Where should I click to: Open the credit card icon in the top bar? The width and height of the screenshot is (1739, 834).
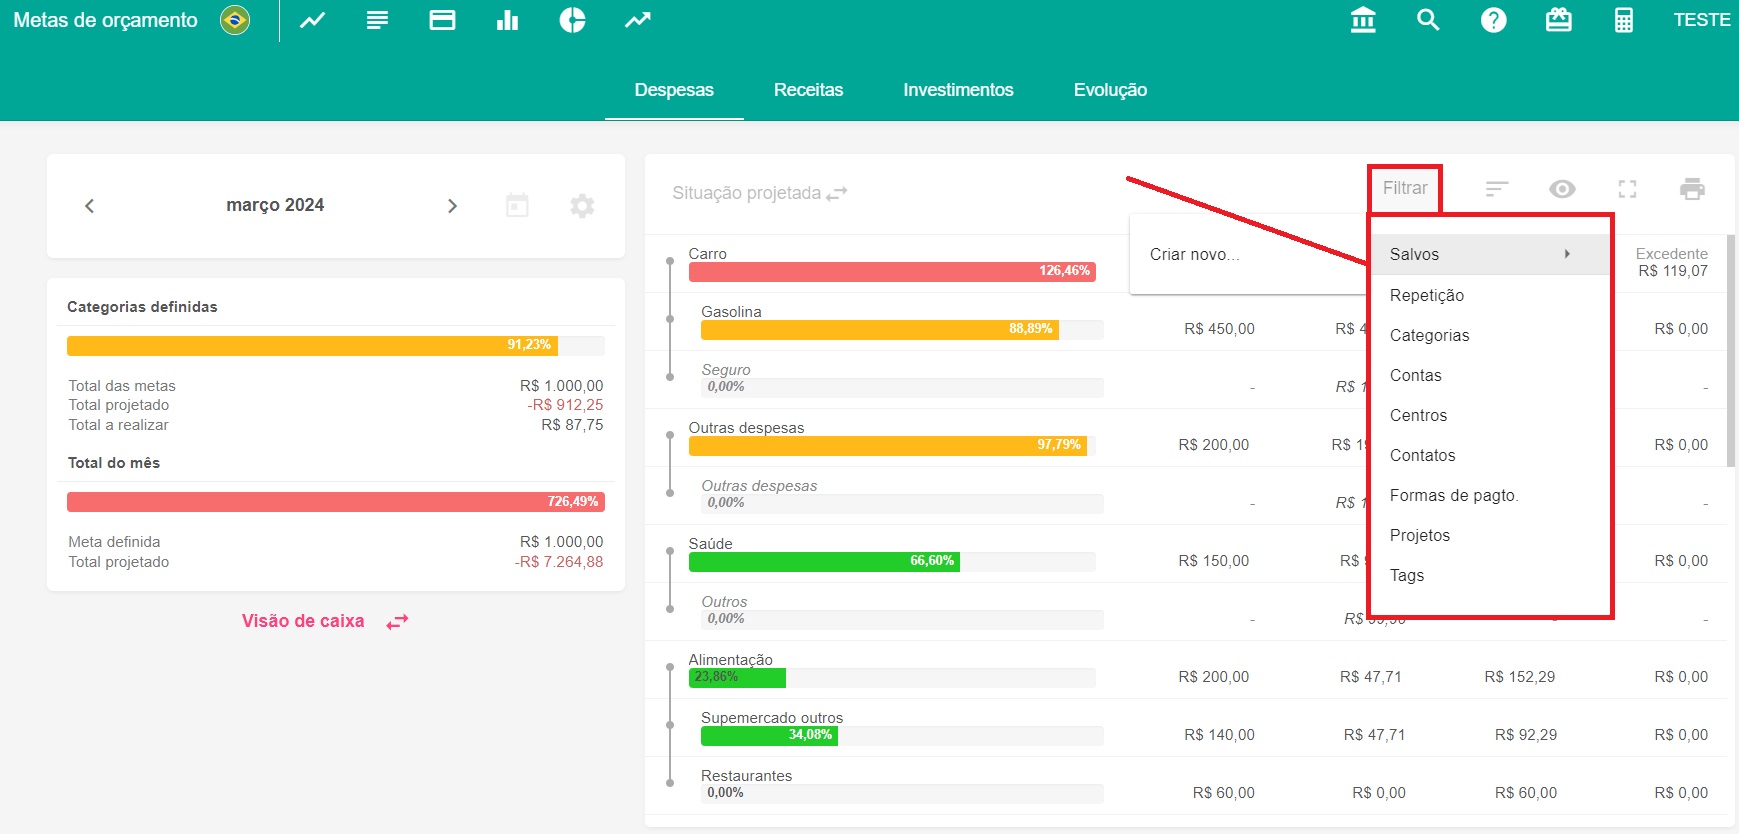[x=442, y=20]
